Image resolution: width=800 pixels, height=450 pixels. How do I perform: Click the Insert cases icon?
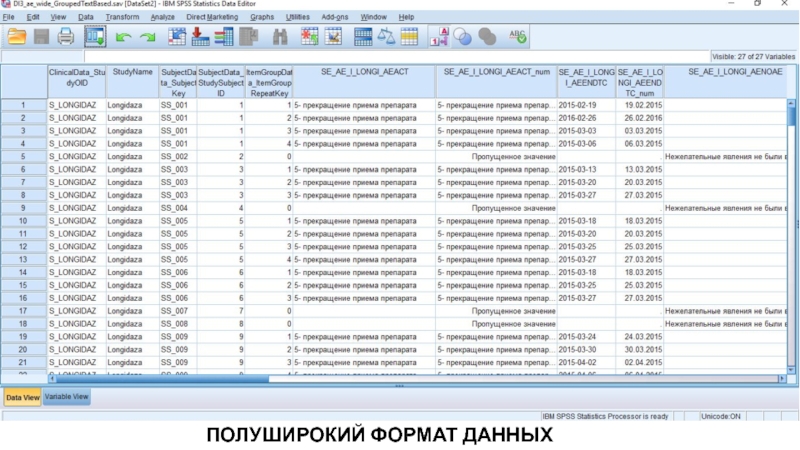tap(309, 37)
